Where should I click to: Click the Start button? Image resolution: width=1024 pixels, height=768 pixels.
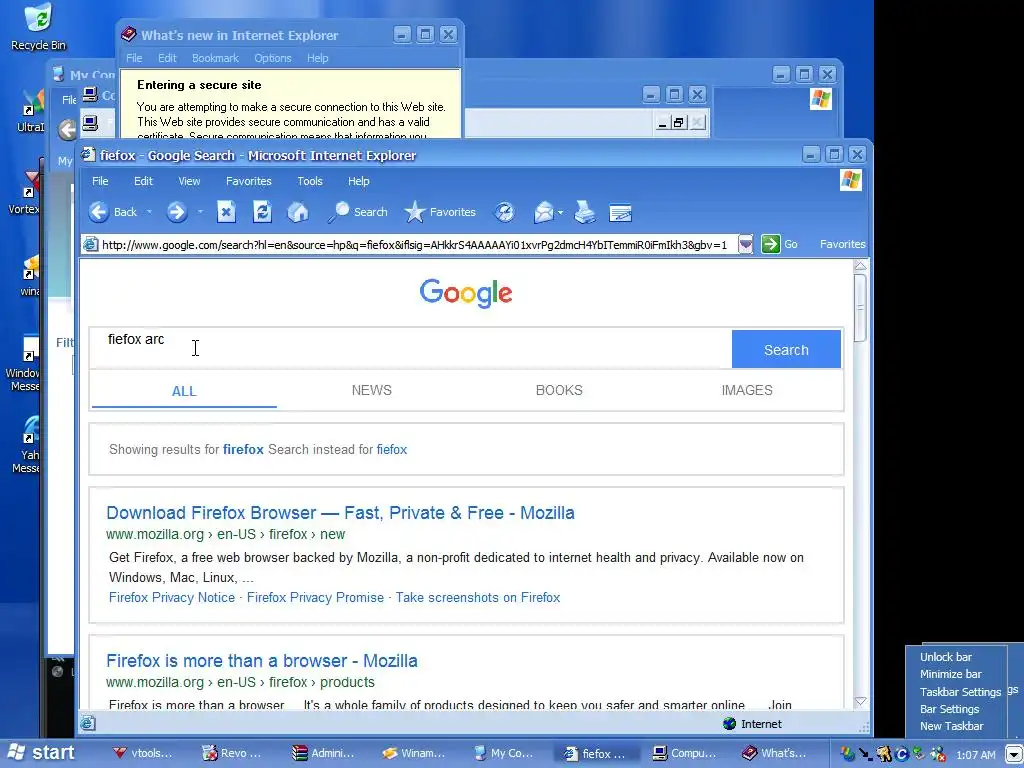[40, 752]
